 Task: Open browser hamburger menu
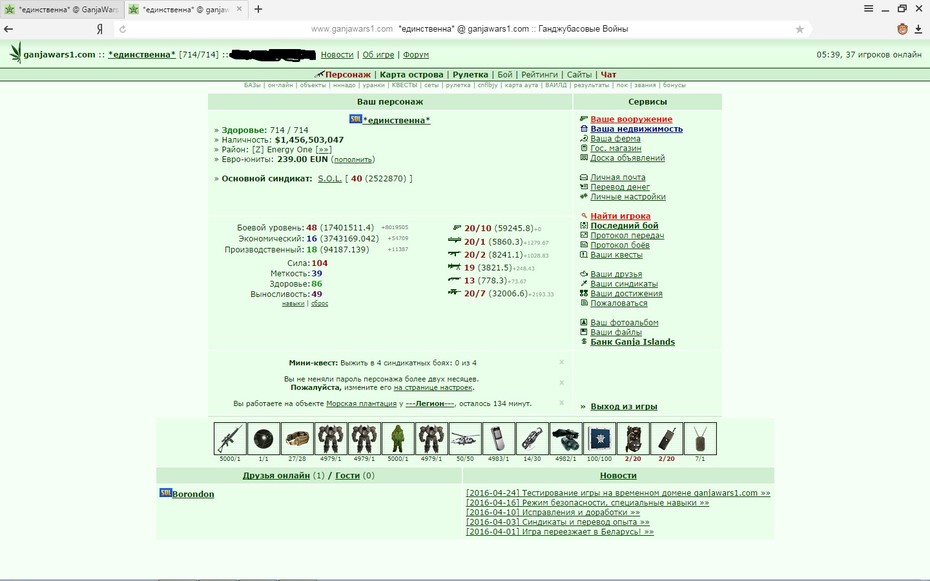(868, 9)
